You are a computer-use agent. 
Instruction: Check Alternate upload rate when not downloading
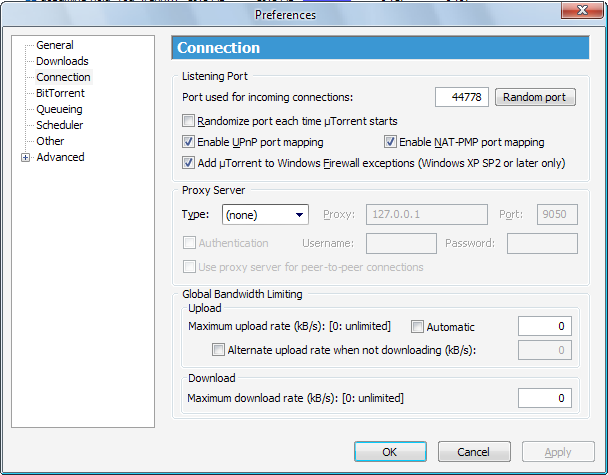[219, 350]
